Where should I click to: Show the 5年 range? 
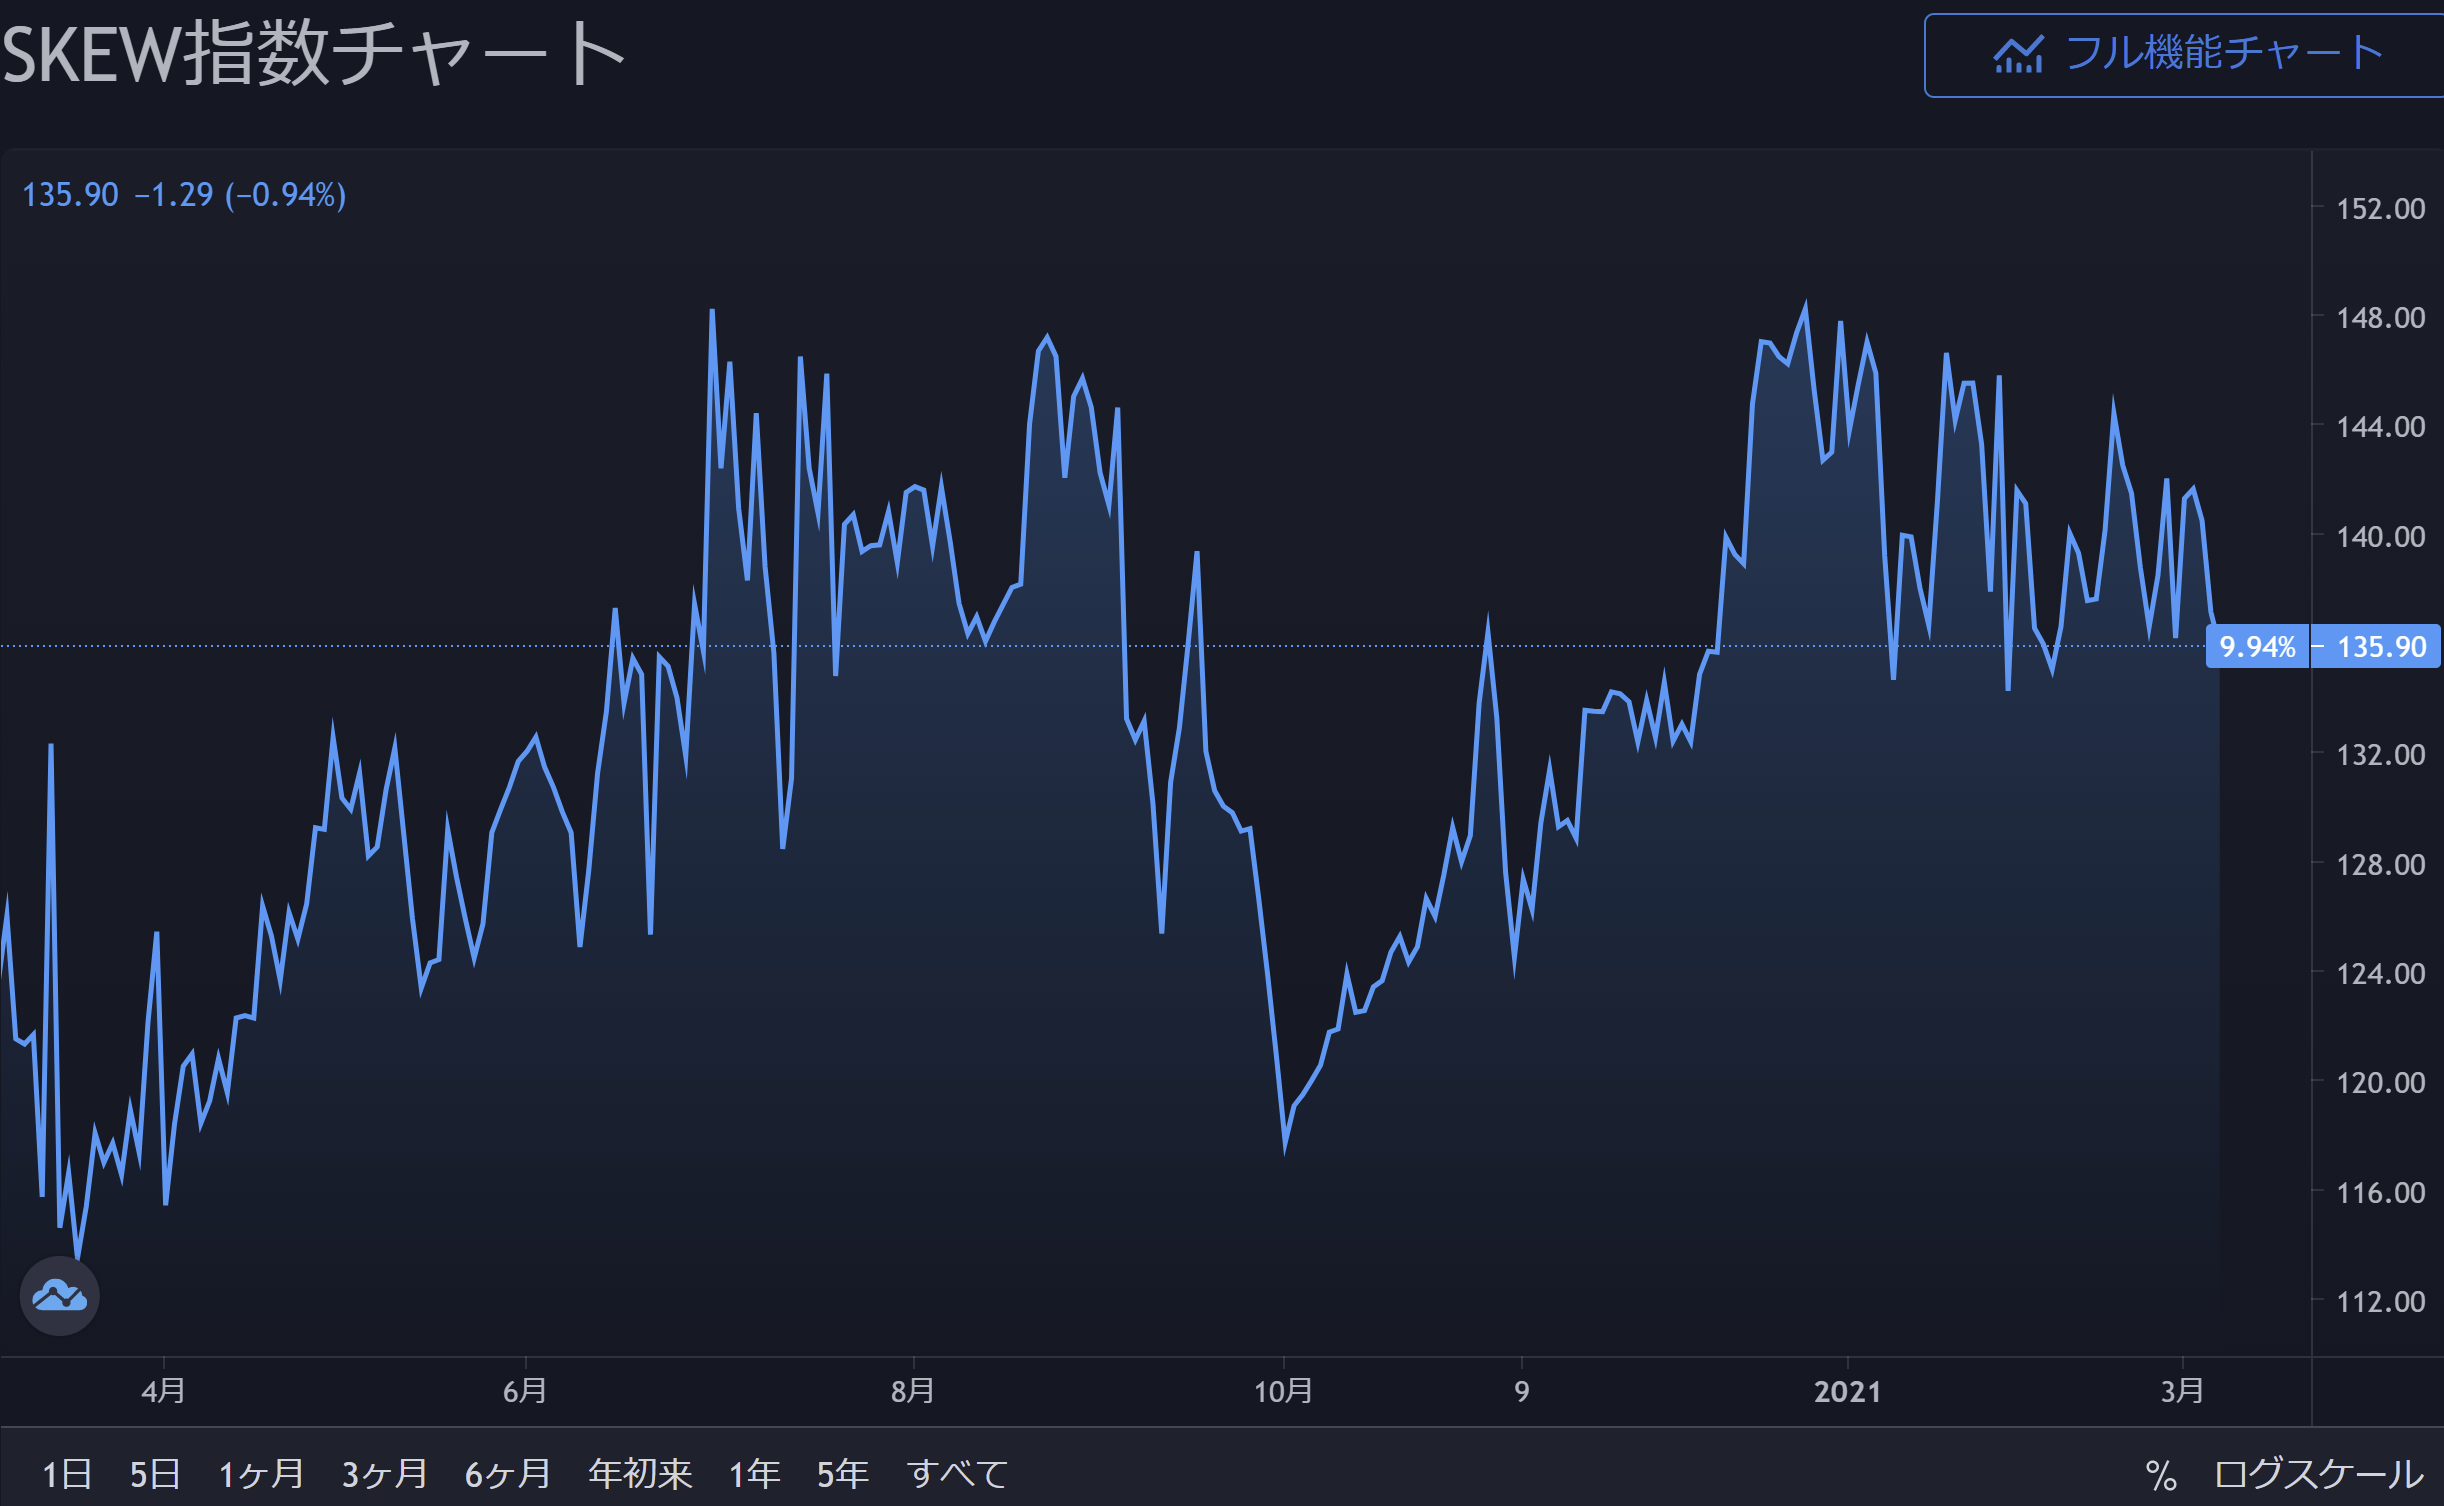pos(842,1474)
